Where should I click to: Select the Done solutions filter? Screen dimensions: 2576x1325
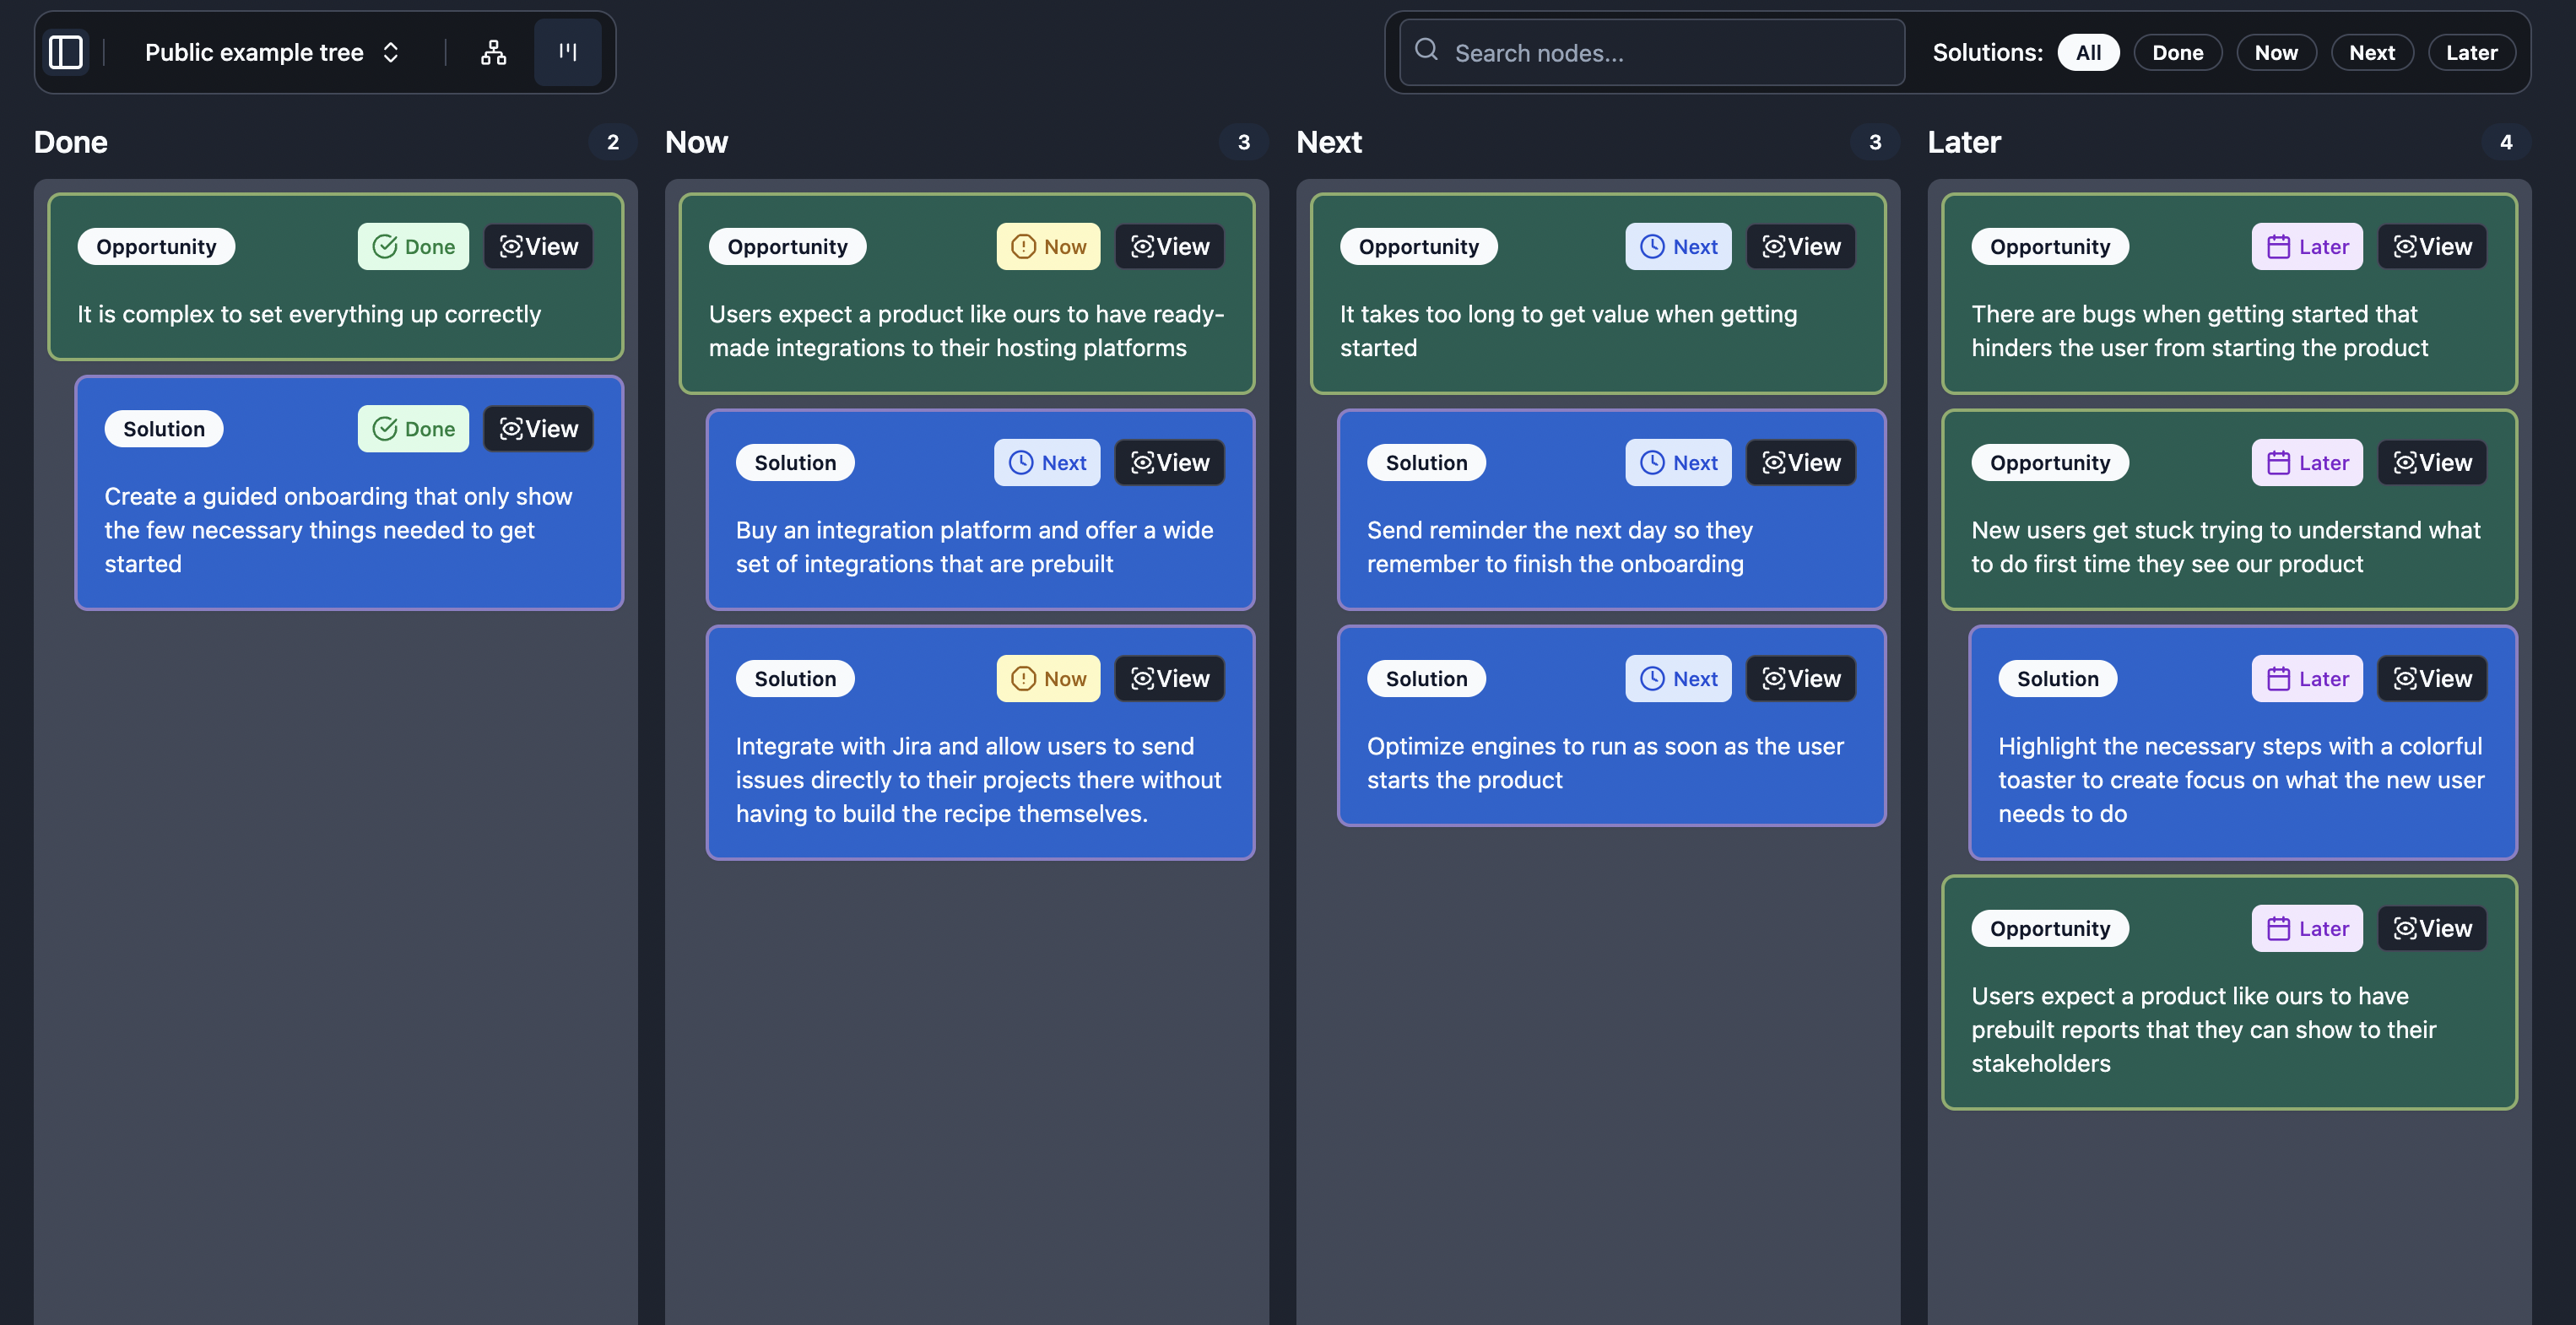pos(2177,52)
